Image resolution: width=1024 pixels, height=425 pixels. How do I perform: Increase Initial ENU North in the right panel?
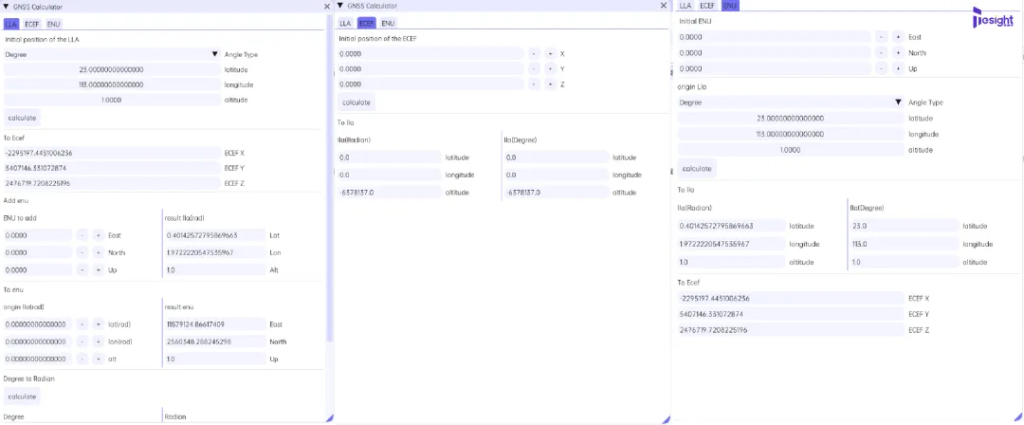898,53
